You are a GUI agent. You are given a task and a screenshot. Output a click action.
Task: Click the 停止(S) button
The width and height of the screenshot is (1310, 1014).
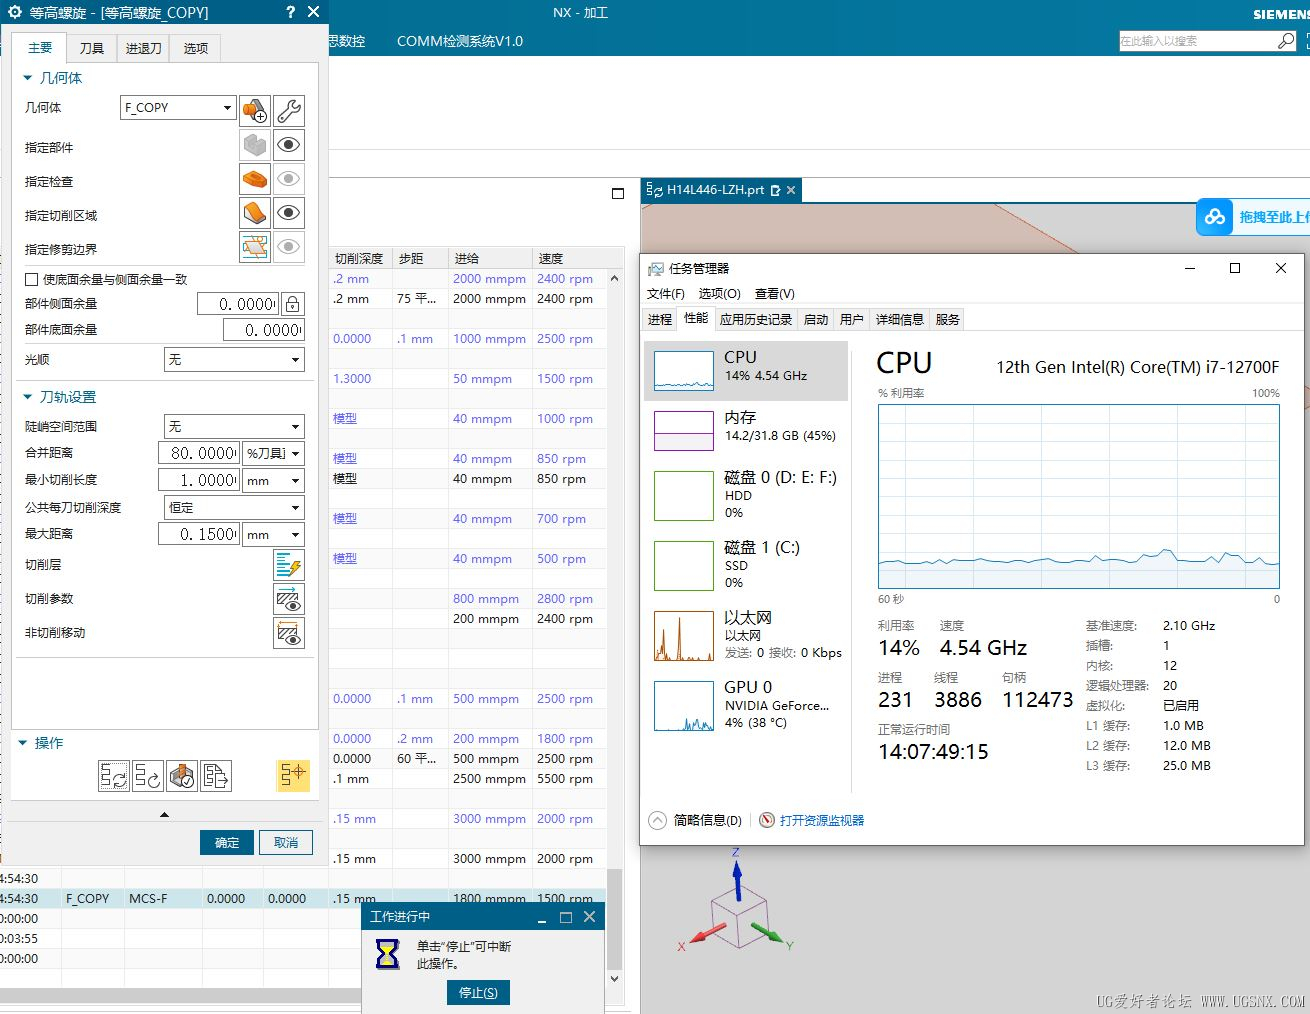(x=478, y=992)
